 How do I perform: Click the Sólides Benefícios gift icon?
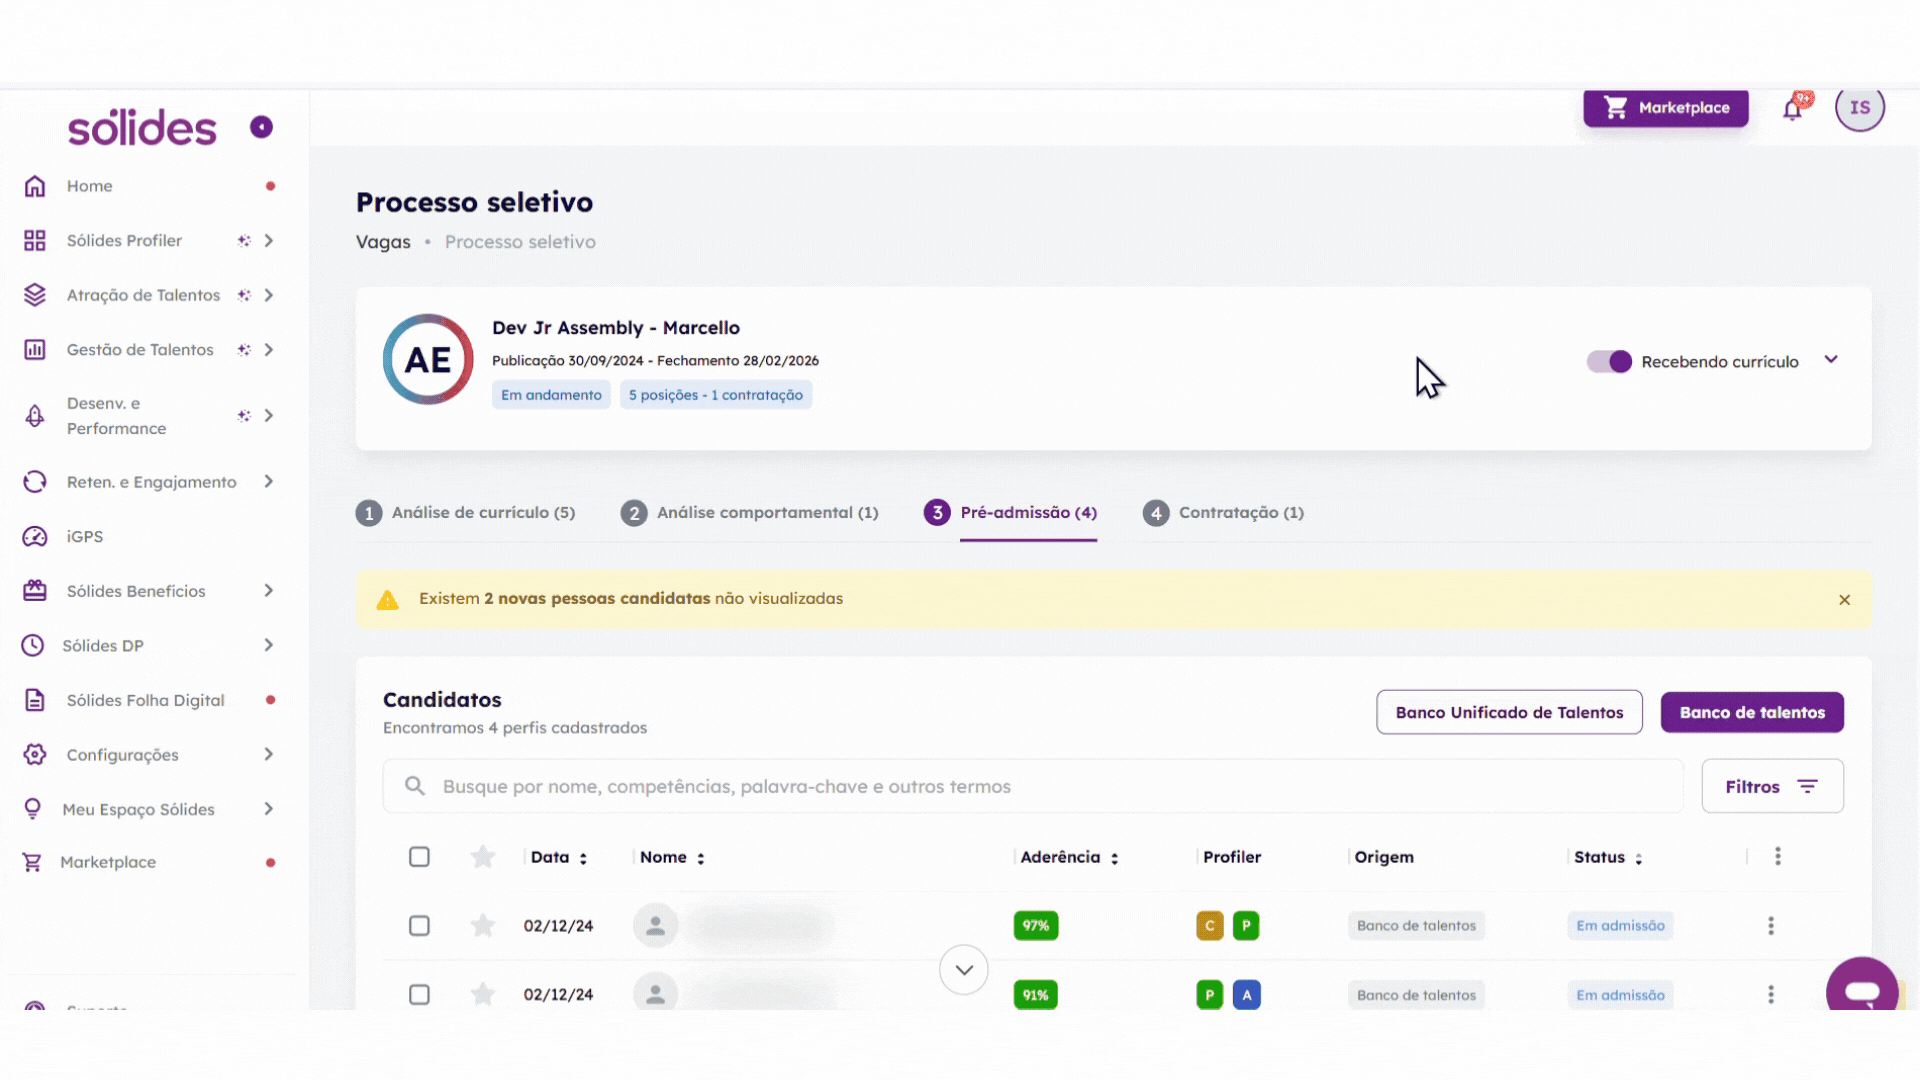[x=35, y=591]
